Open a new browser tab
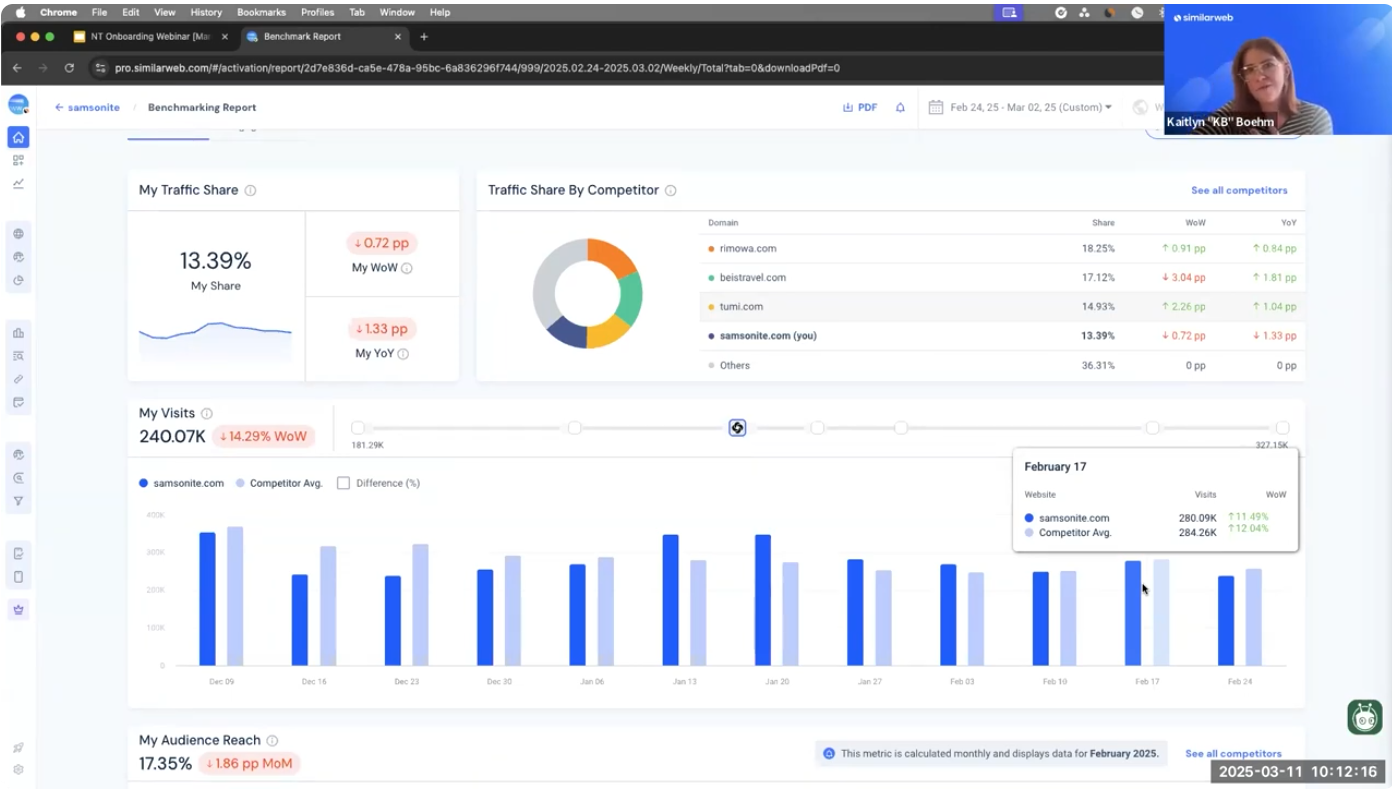This screenshot has width=1392, height=789. pyautogui.click(x=424, y=37)
